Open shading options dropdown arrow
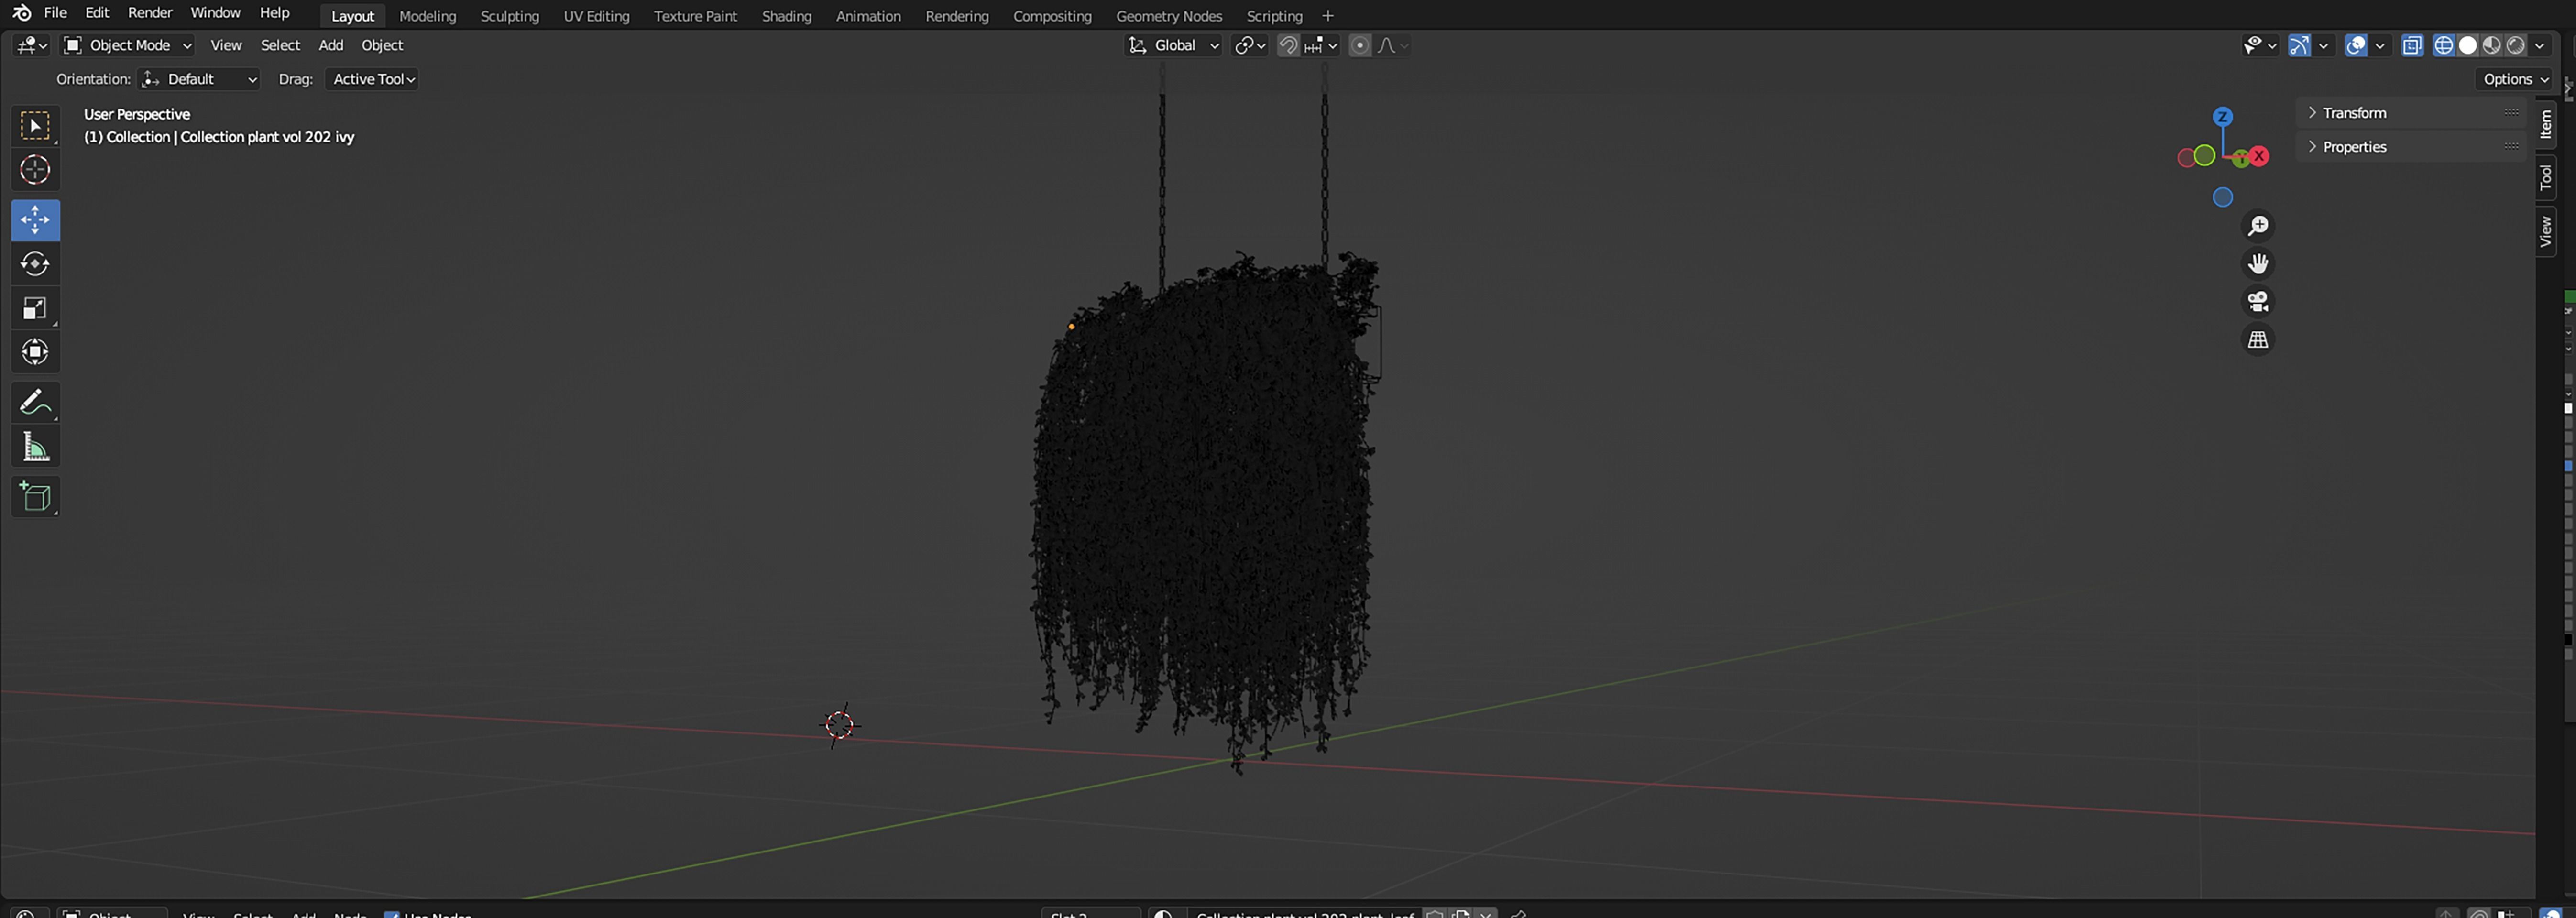The image size is (2576, 918). click(2540, 45)
